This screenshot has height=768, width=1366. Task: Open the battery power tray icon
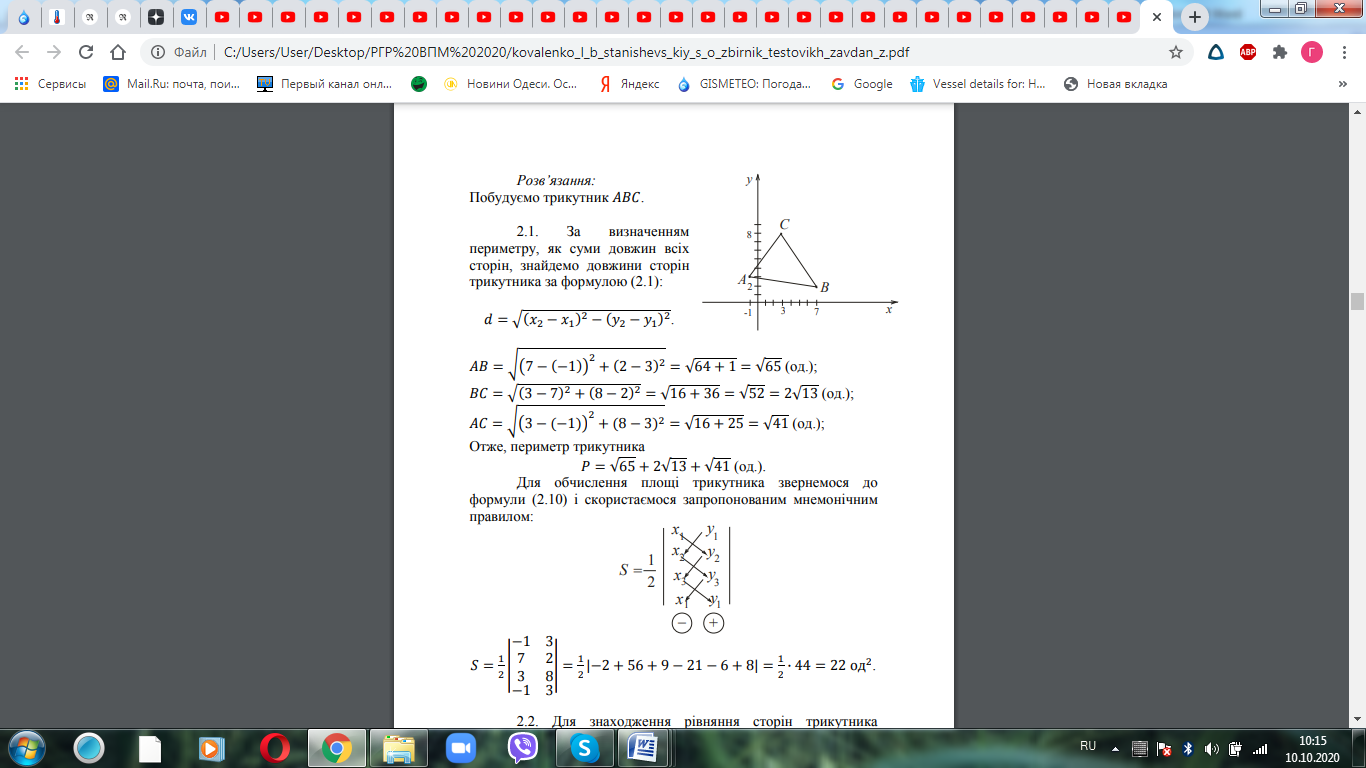[1235, 747]
